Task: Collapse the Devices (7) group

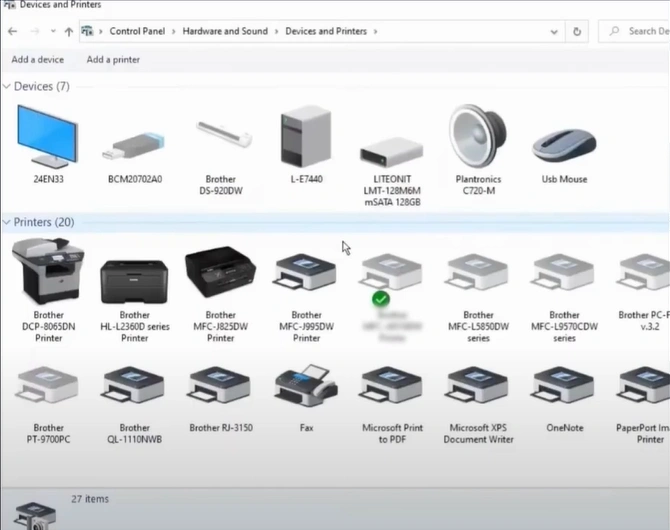Action: click(x=7, y=87)
